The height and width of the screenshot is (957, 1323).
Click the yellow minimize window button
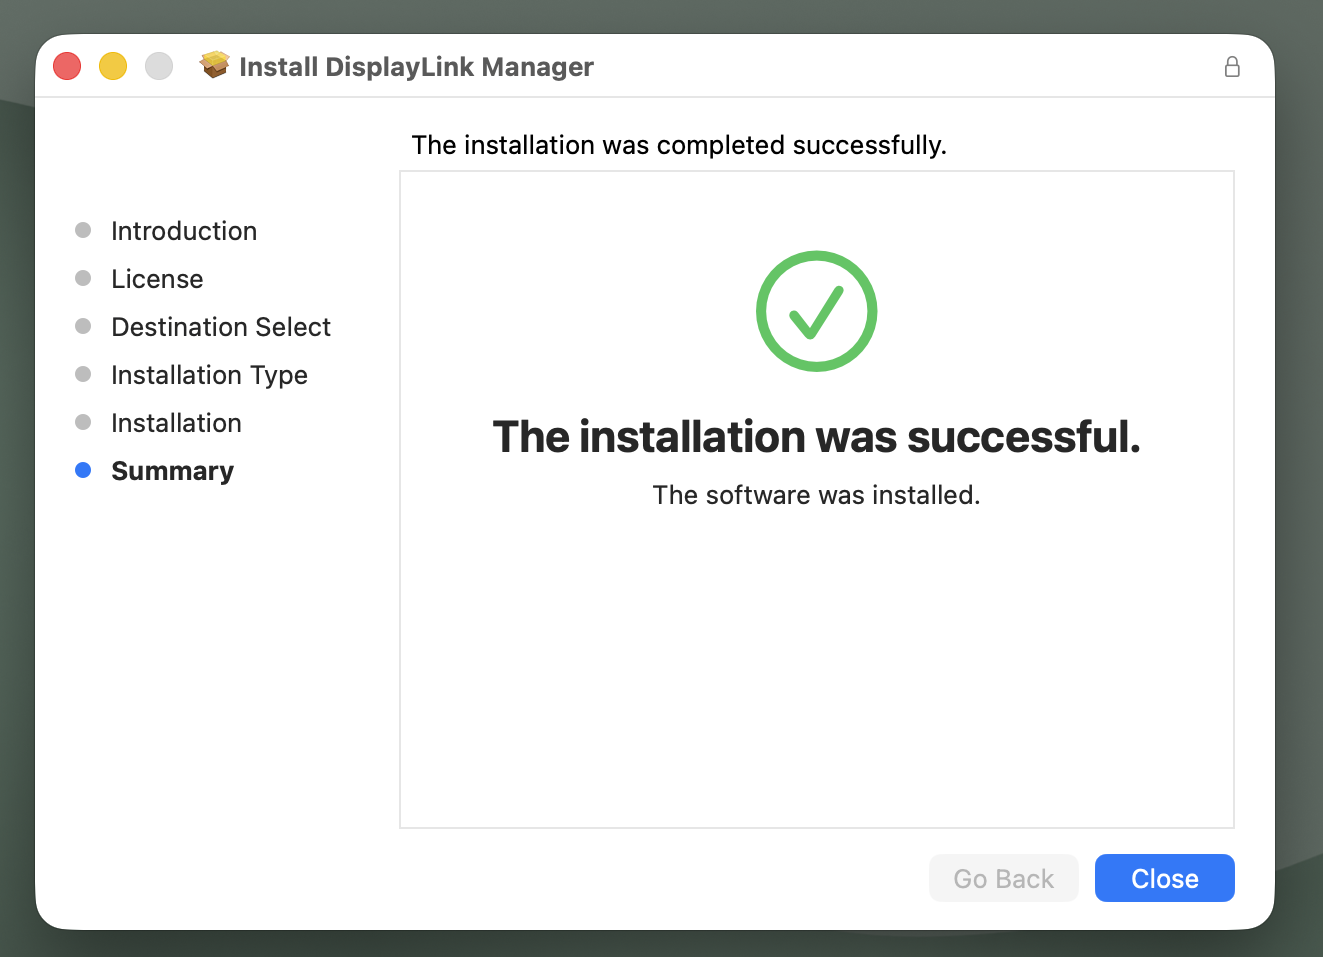click(113, 66)
